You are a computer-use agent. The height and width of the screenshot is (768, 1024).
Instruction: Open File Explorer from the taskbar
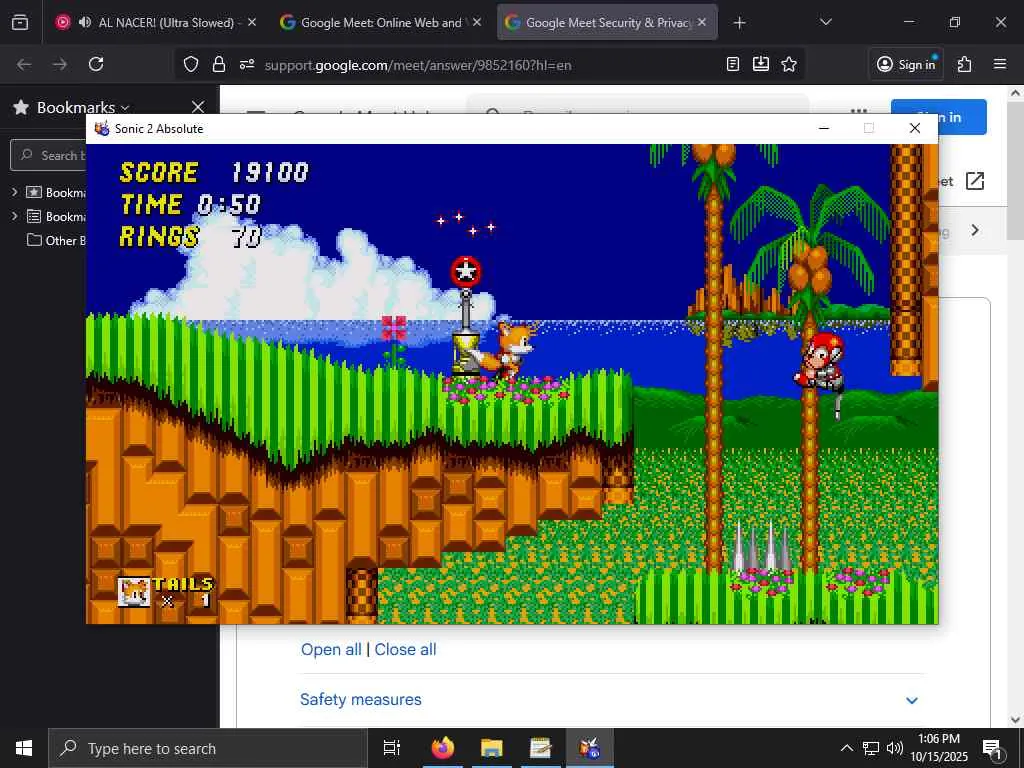point(492,748)
